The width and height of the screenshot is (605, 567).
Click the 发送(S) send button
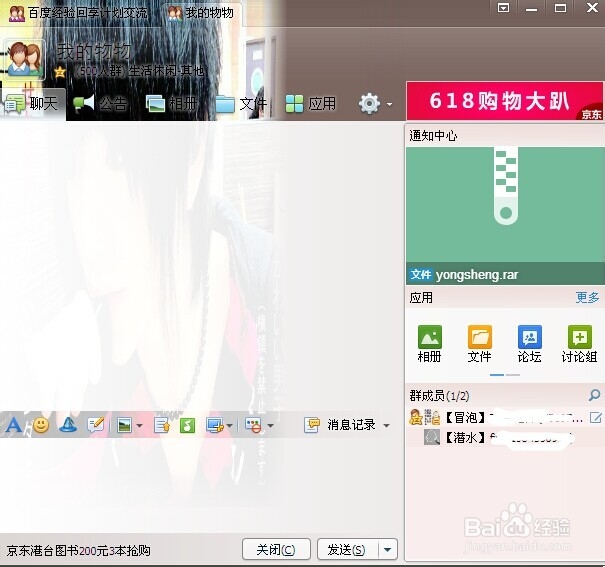click(347, 549)
